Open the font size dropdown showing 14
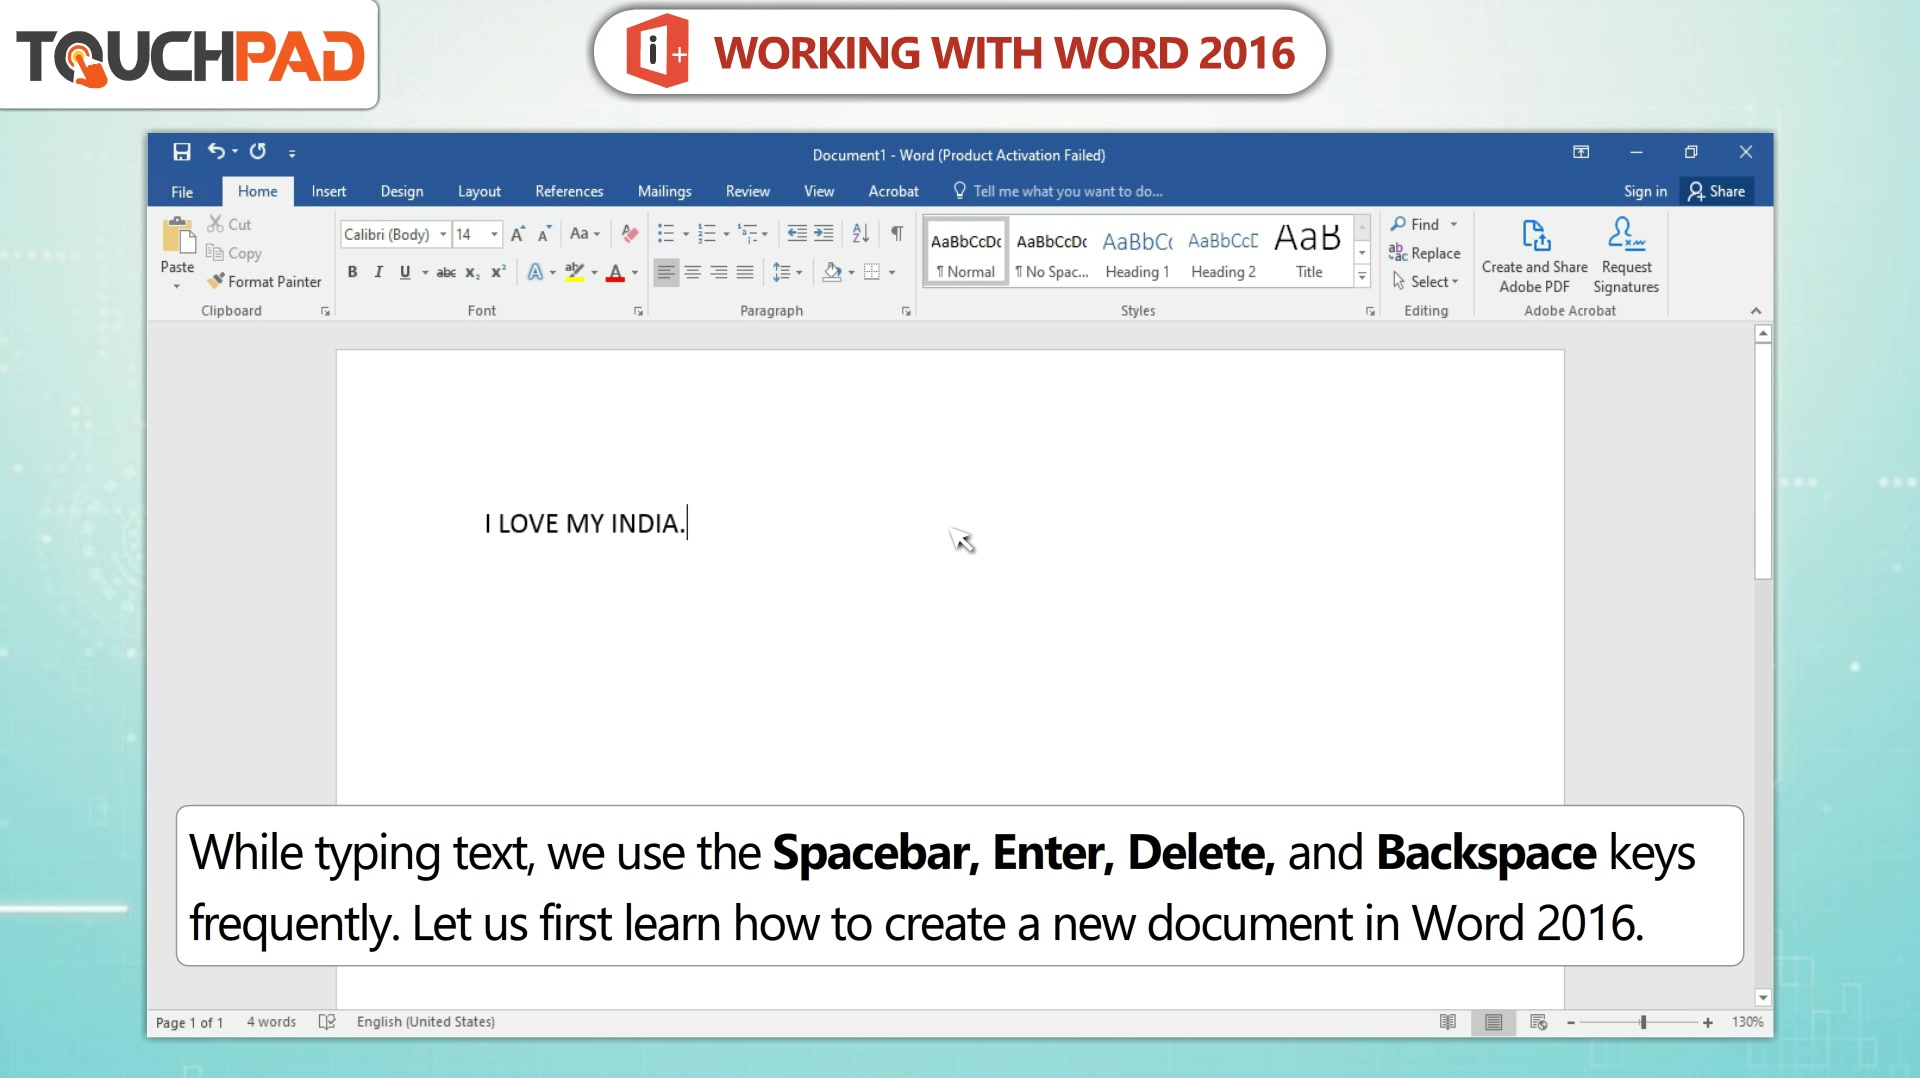The image size is (1920, 1078). click(494, 234)
